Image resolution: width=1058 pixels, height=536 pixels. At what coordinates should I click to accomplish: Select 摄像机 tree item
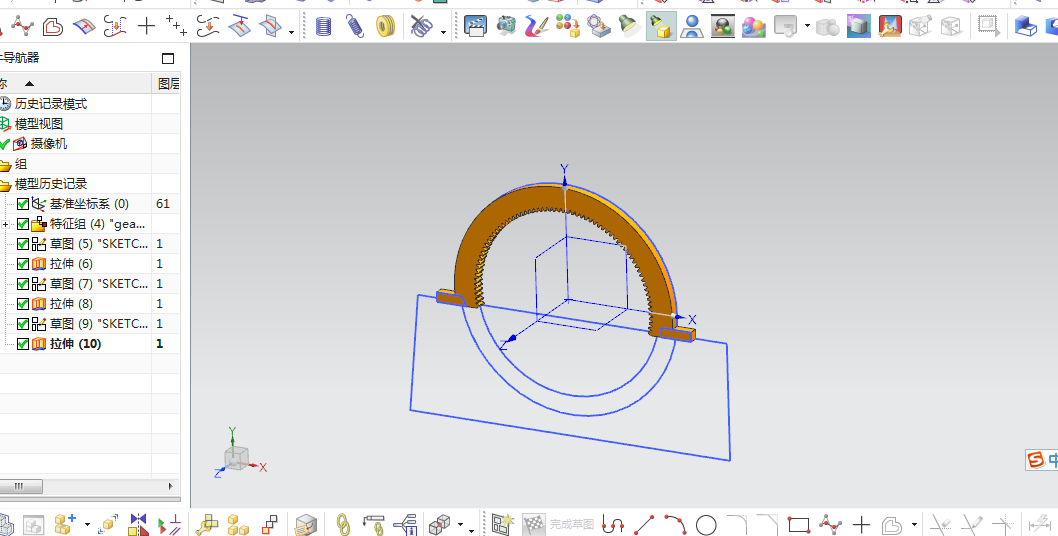(x=49, y=144)
